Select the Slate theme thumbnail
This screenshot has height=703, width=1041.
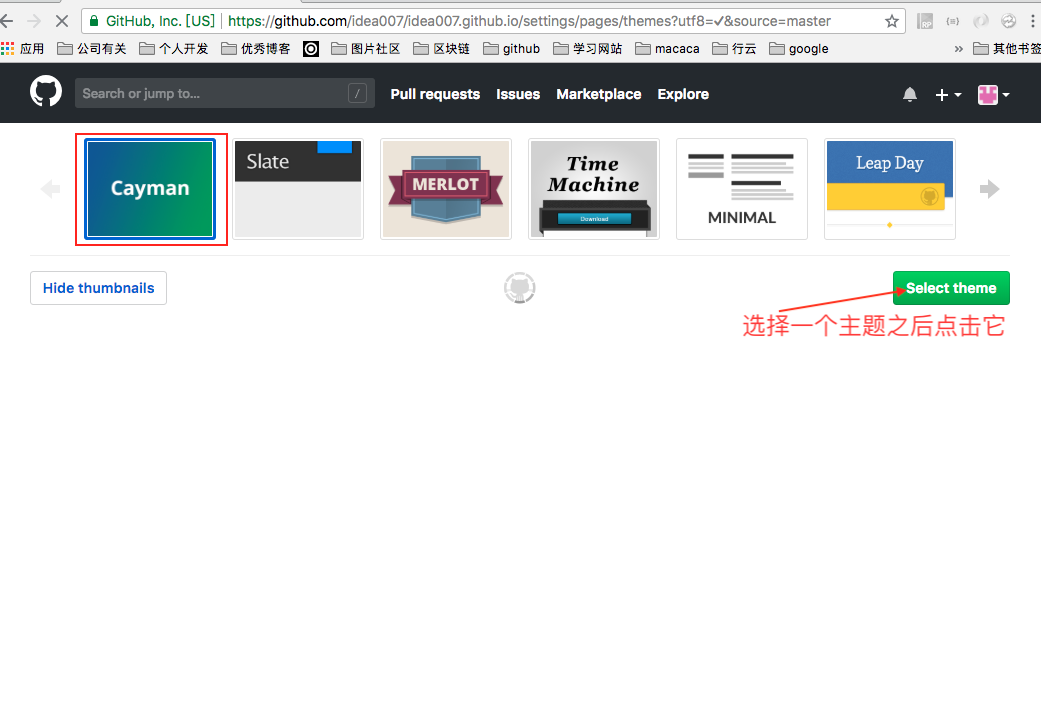(298, 189)
